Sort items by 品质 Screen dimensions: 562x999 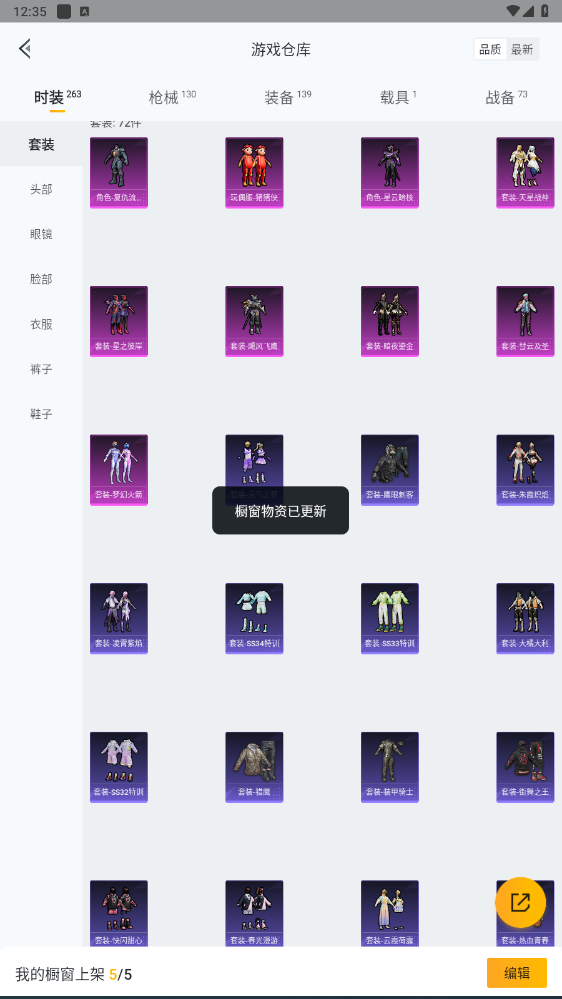490,49
